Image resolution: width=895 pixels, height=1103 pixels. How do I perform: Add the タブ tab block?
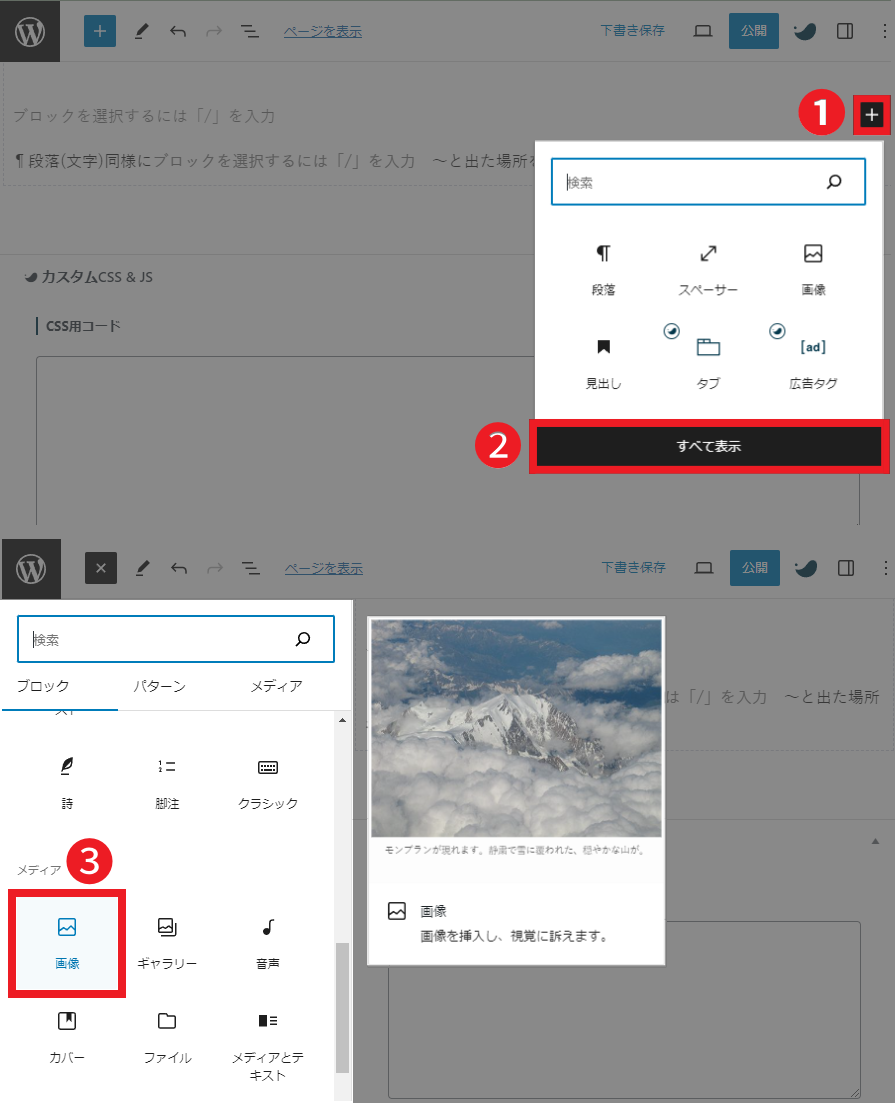[708, 362]
